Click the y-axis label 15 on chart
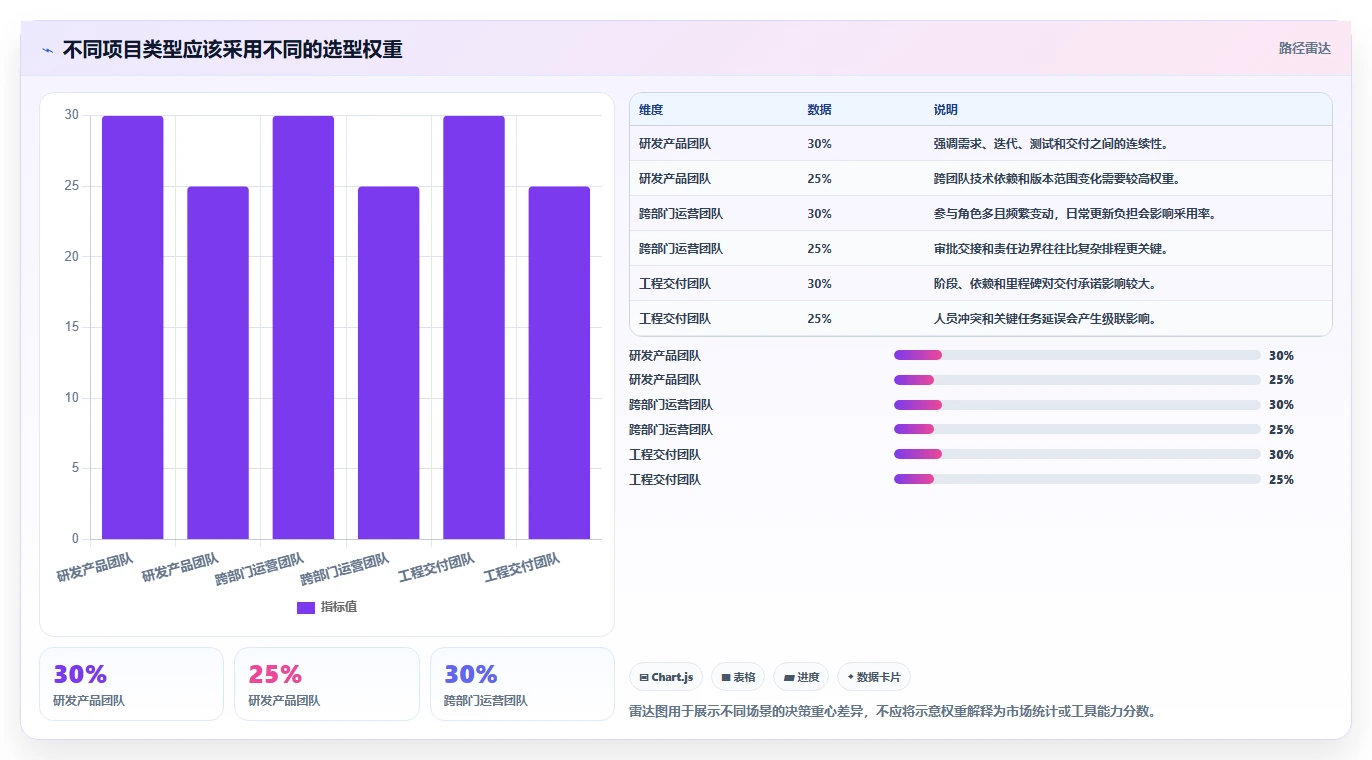 (x=72, y=327)
